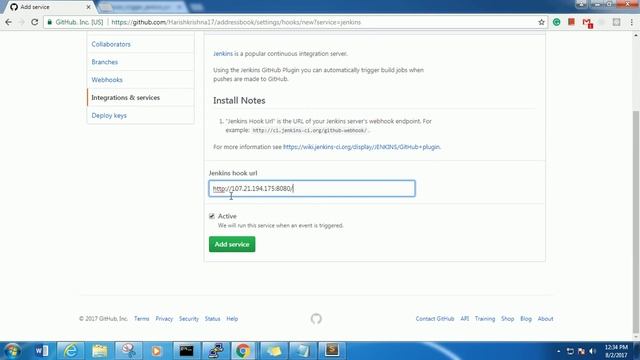
Task: Open Branches settings section
Action: 104,62
